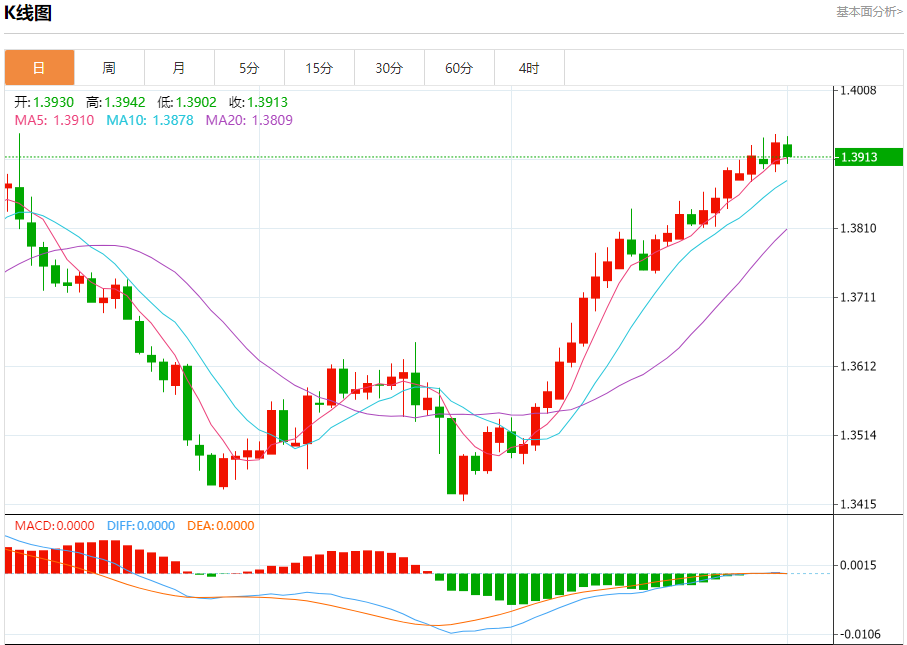Screen dimensions: 907x645
Task: Show the 60分 chart tab
Action: pyautogui.click(x=459, y=68)
